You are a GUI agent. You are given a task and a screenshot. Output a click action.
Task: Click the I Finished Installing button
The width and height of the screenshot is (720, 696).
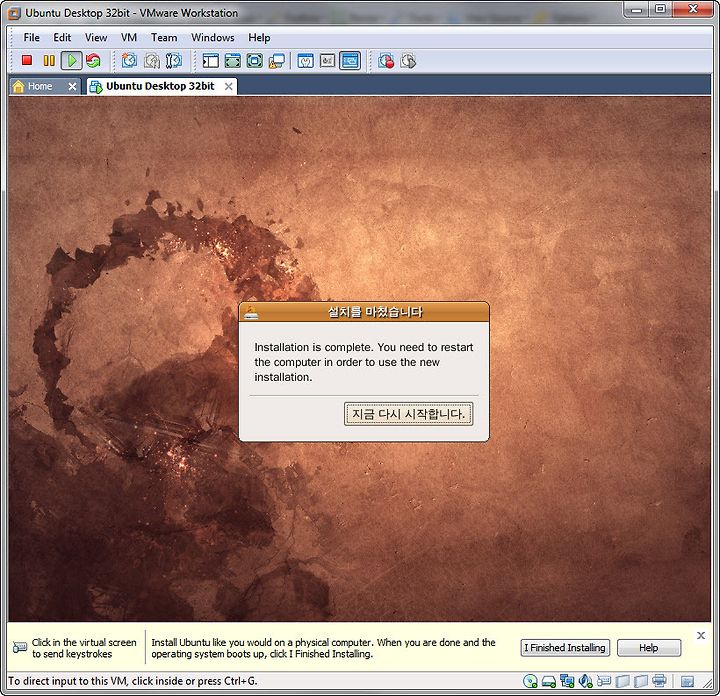pos(565,647)
